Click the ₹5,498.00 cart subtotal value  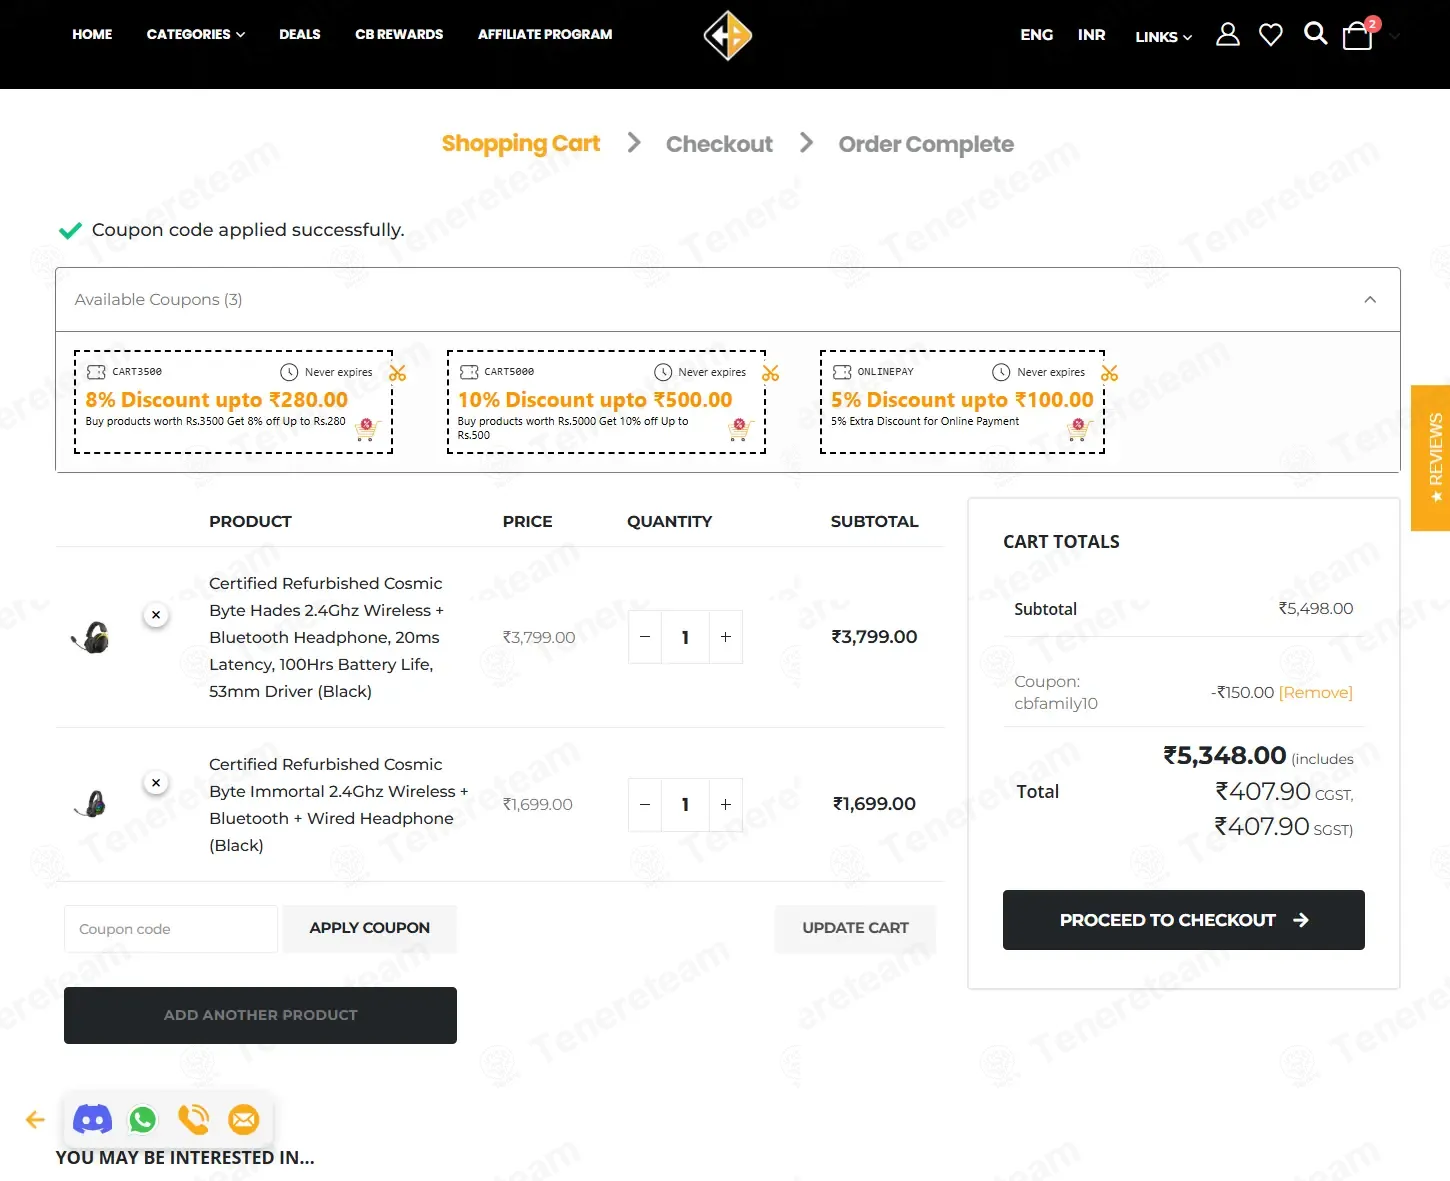click(1316, 609)
